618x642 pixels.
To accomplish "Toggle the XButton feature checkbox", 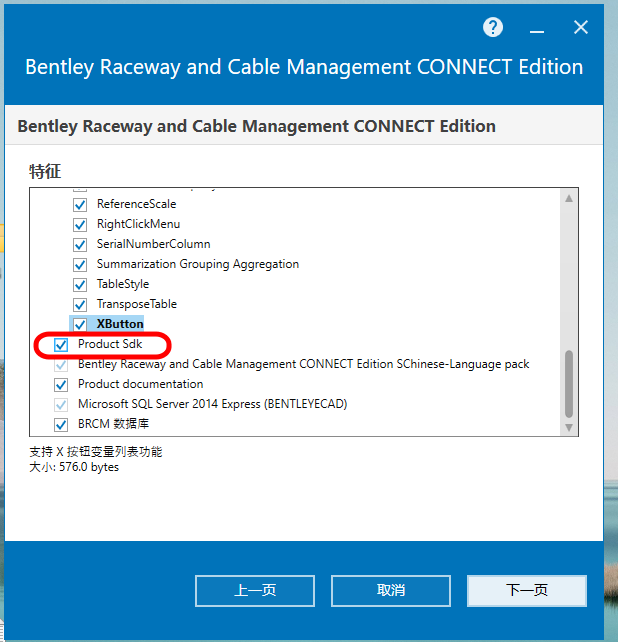I will pos(80,324).
